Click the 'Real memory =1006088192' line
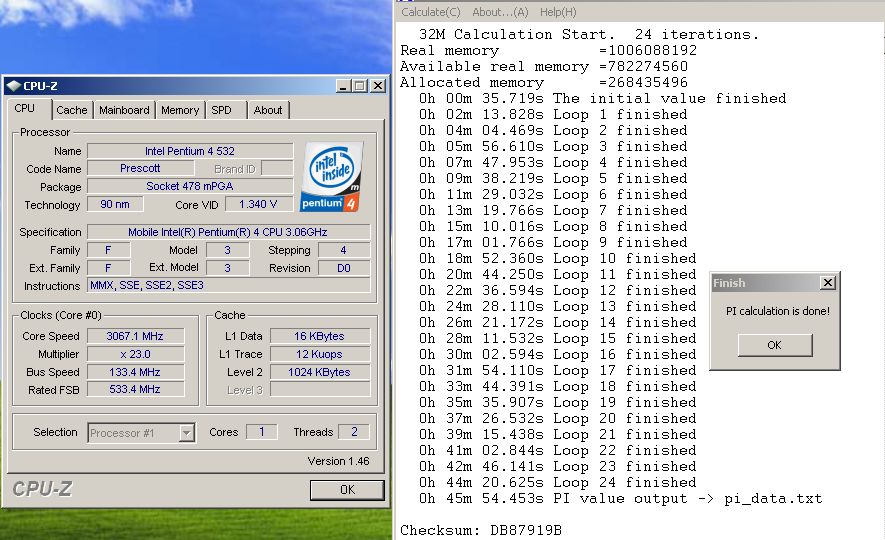Screen dimensions: 885x540 pos(549,51)
